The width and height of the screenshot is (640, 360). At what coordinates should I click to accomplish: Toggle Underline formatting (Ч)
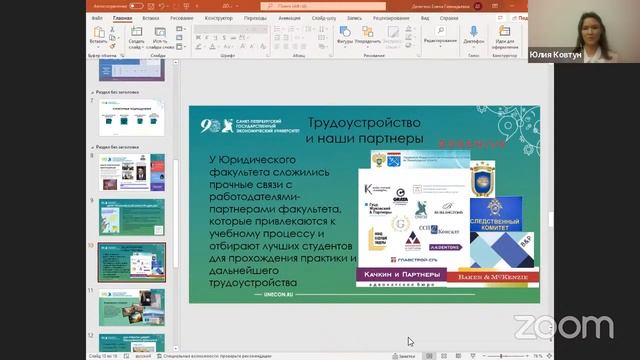pos(215,38)
